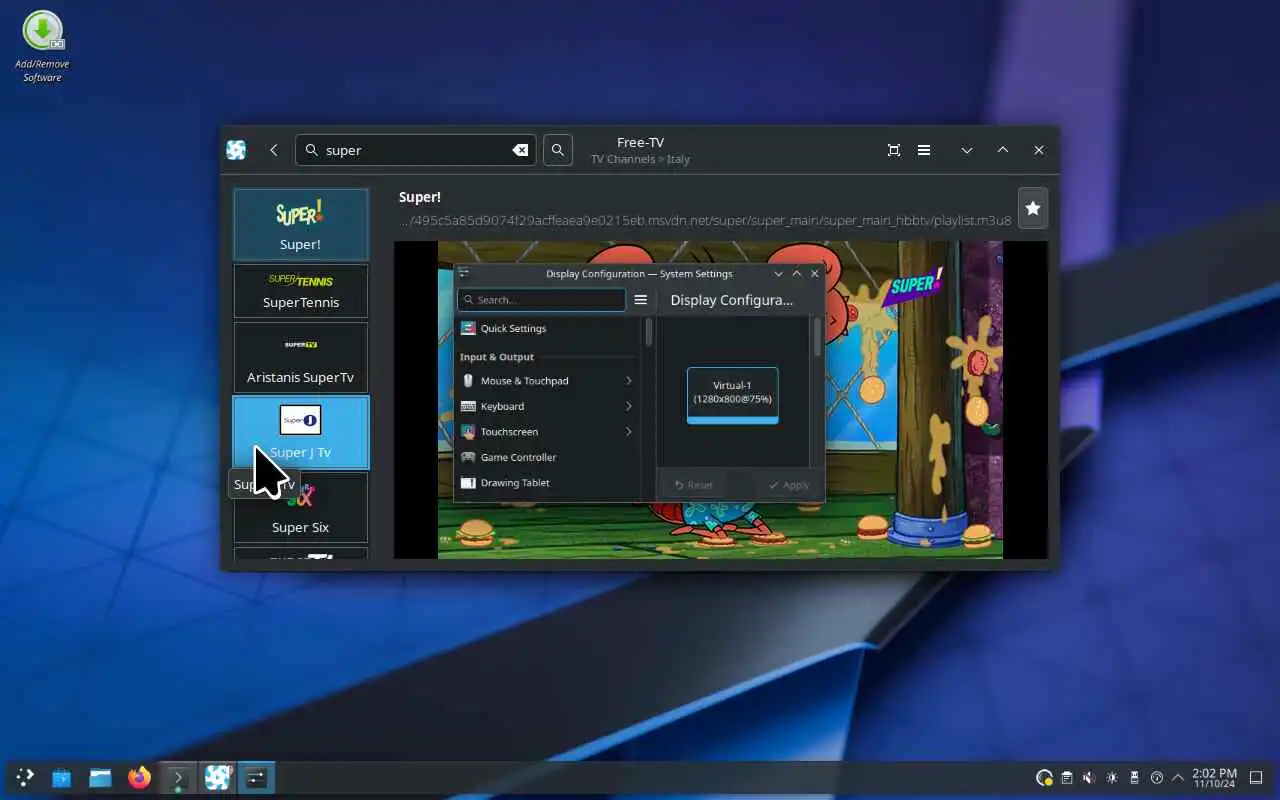The width and height of the screenshot is (1280, 800).
Task: Click the System Settings search box
Action: (x=541, y=299)
